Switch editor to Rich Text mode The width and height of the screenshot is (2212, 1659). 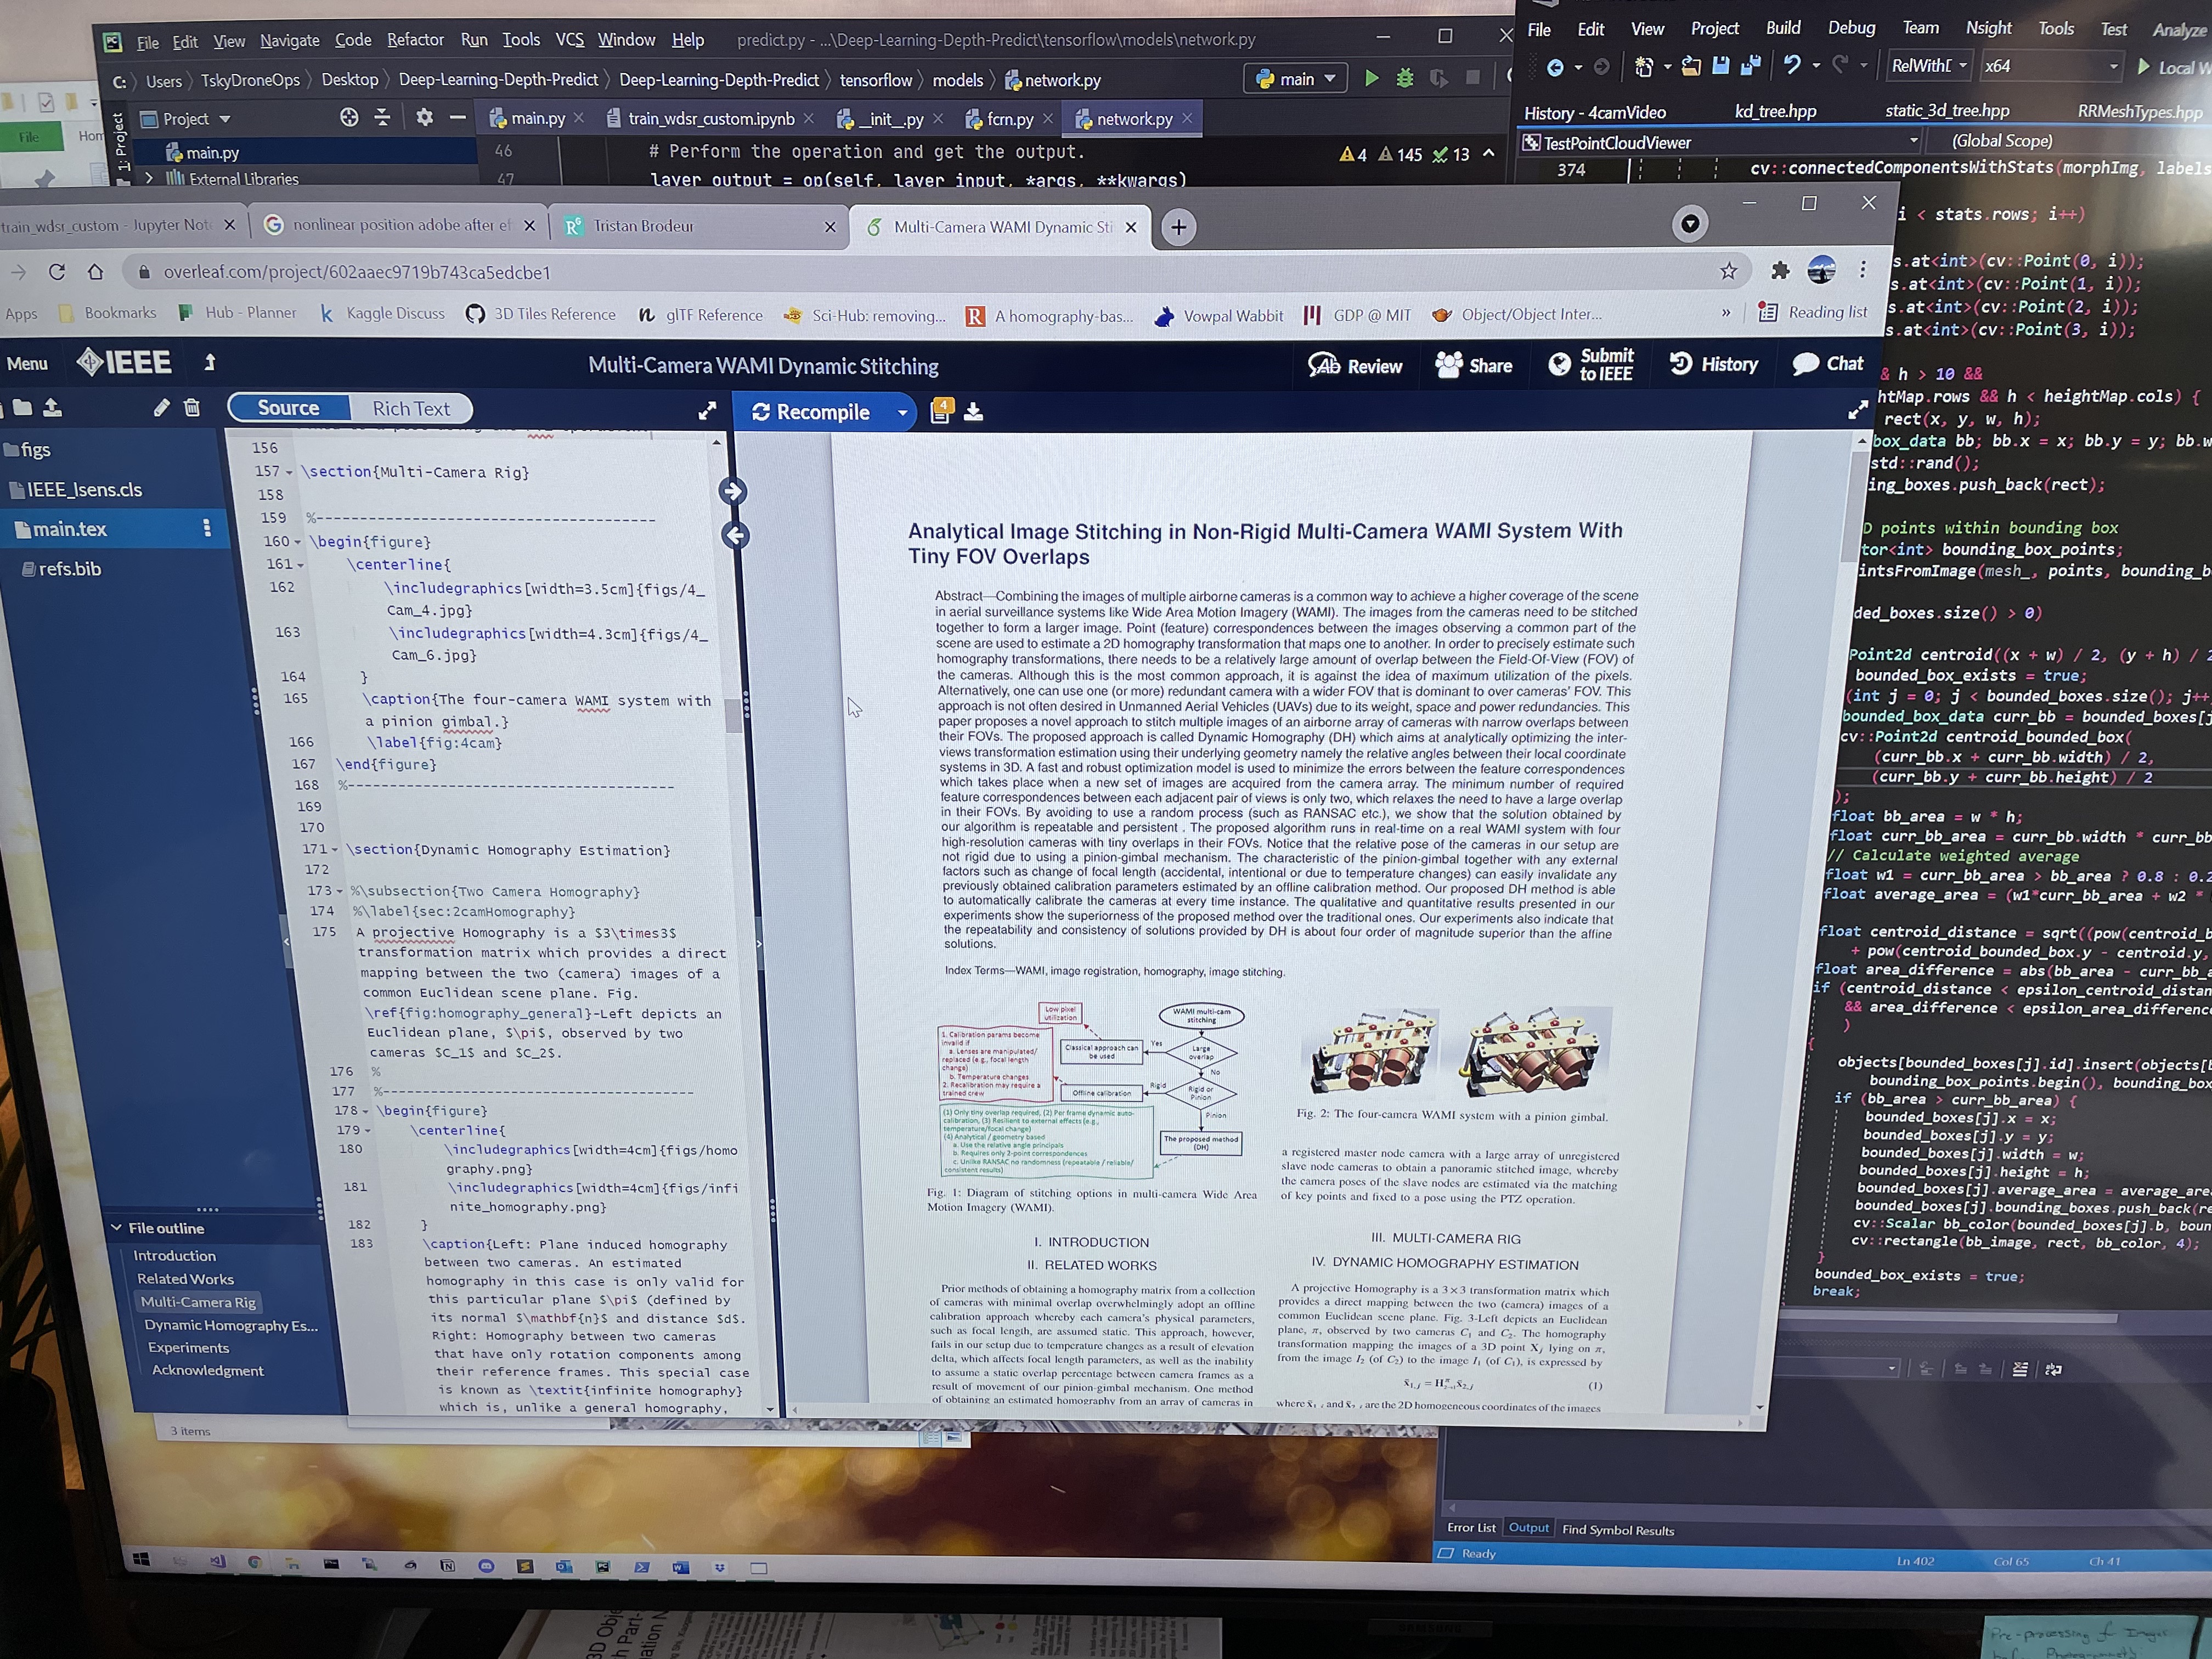411,408
